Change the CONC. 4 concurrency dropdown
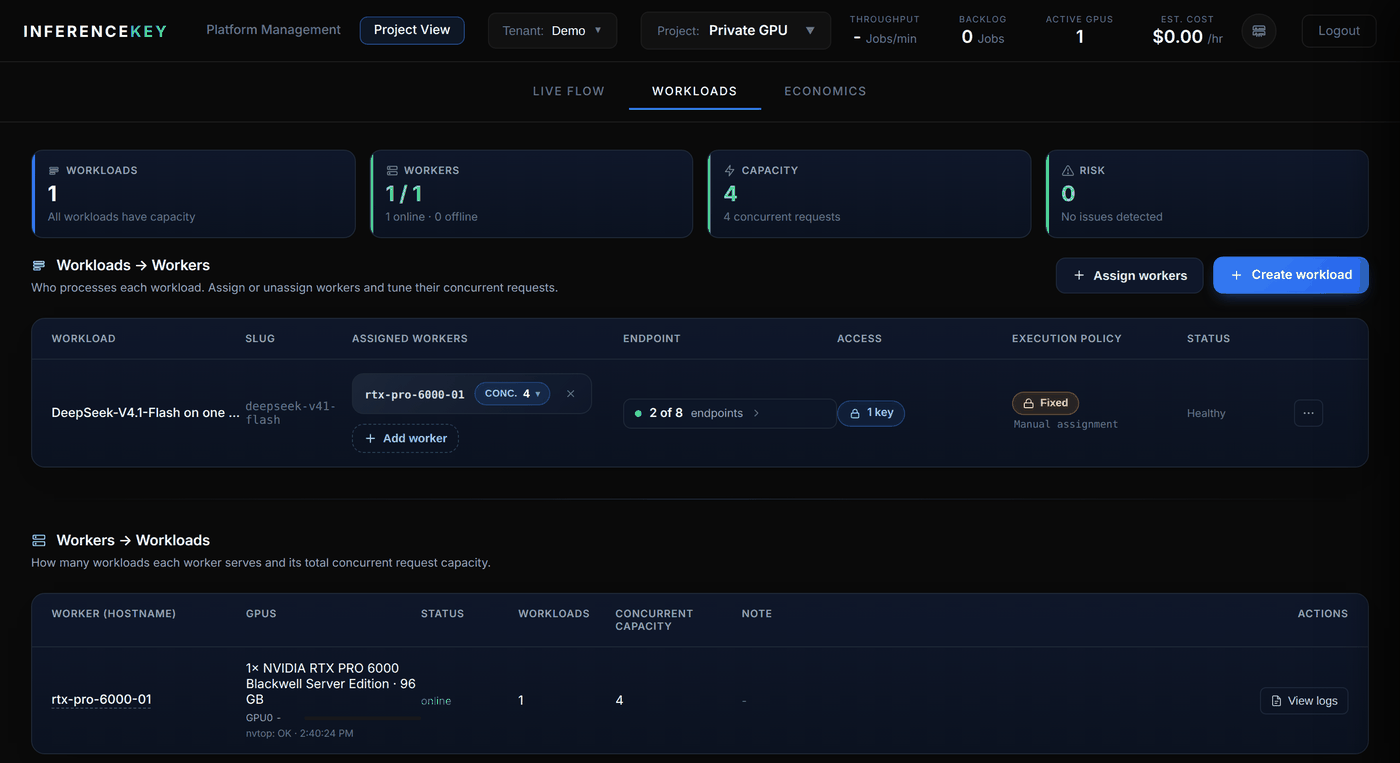Viewport: 1400px width, 763px height. point(512,394)
